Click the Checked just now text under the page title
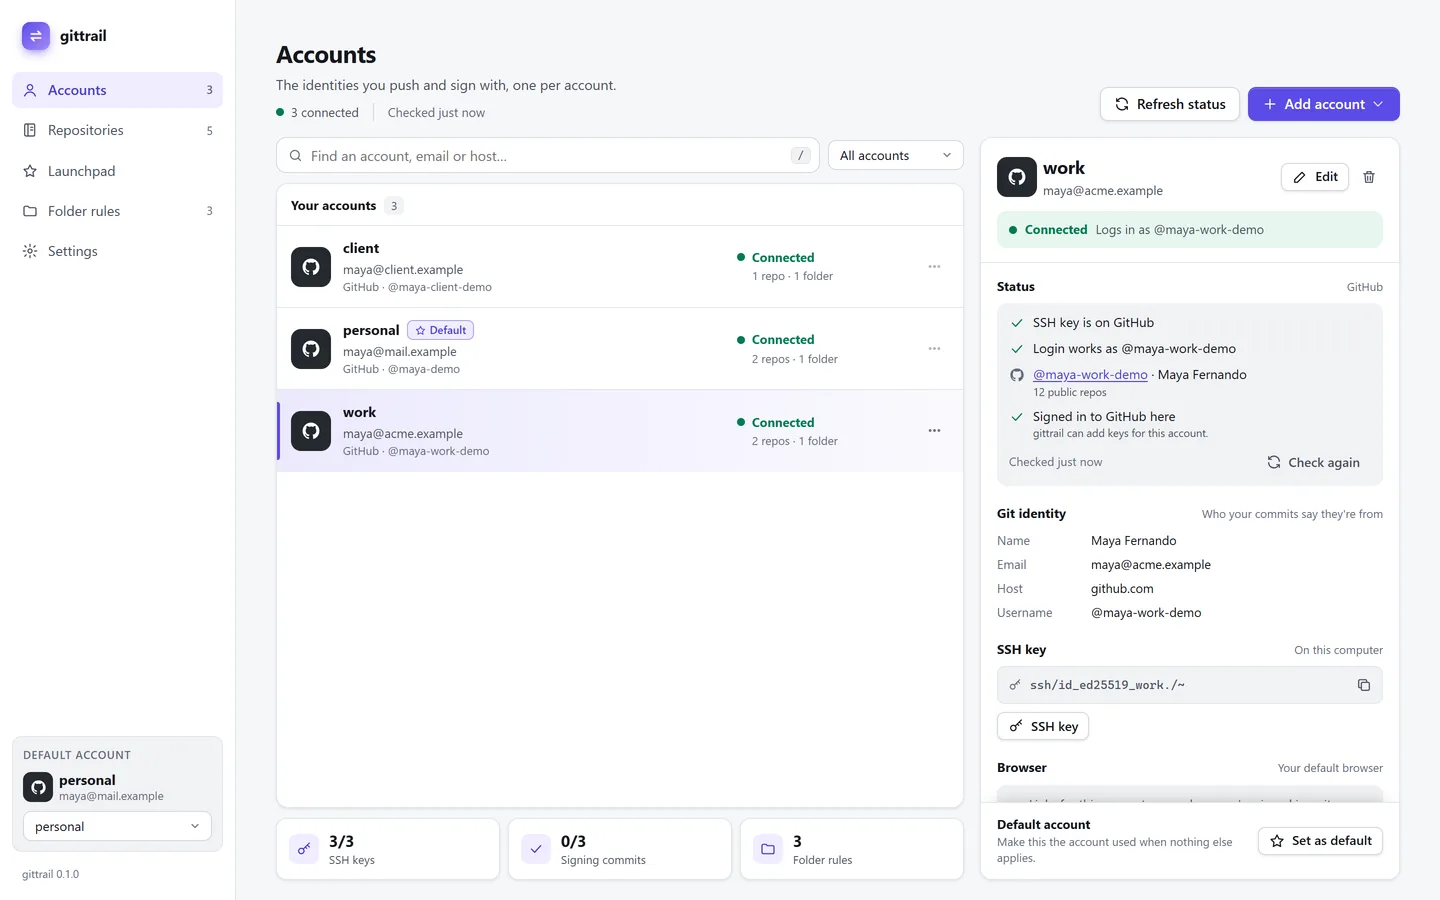The width and height of the screenshot is (1440, 900). [x=436, y=113]
